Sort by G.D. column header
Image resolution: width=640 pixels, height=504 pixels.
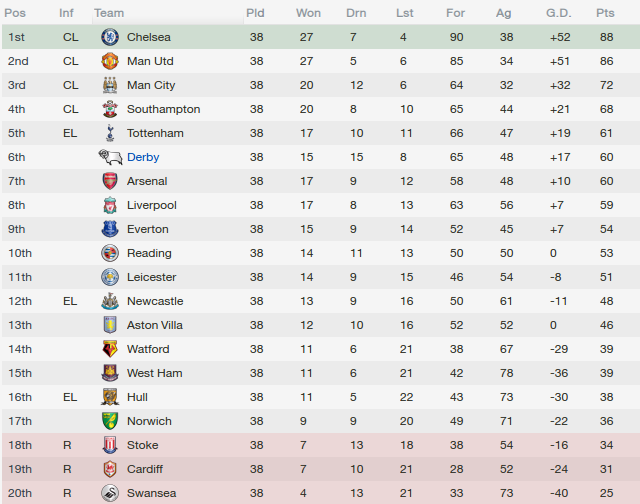(558, 13)
